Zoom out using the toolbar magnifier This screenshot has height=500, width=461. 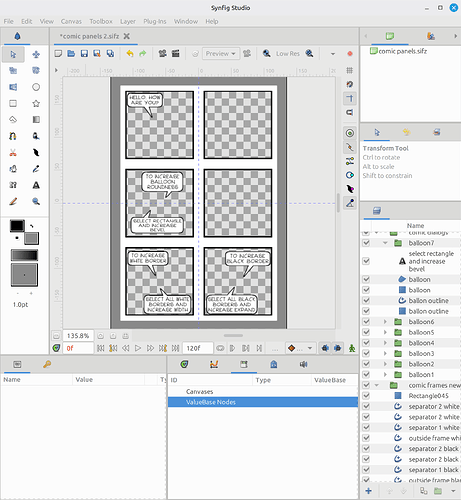[x=267, y=53]
